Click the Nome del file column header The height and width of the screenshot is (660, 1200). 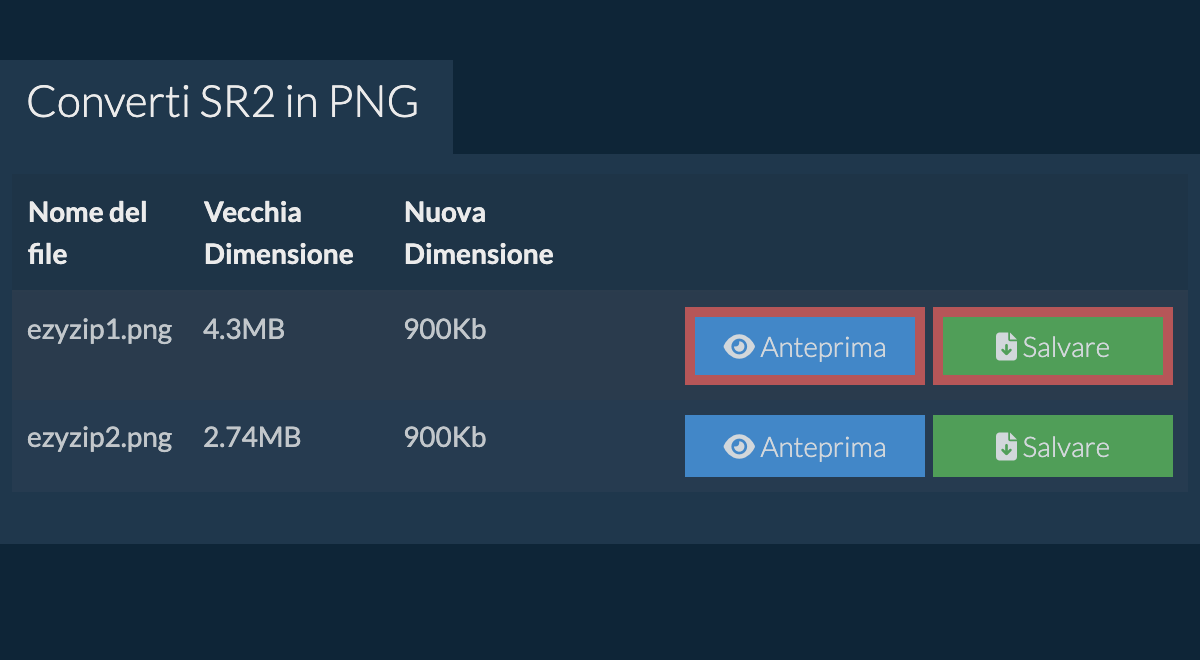click(88, 233)
